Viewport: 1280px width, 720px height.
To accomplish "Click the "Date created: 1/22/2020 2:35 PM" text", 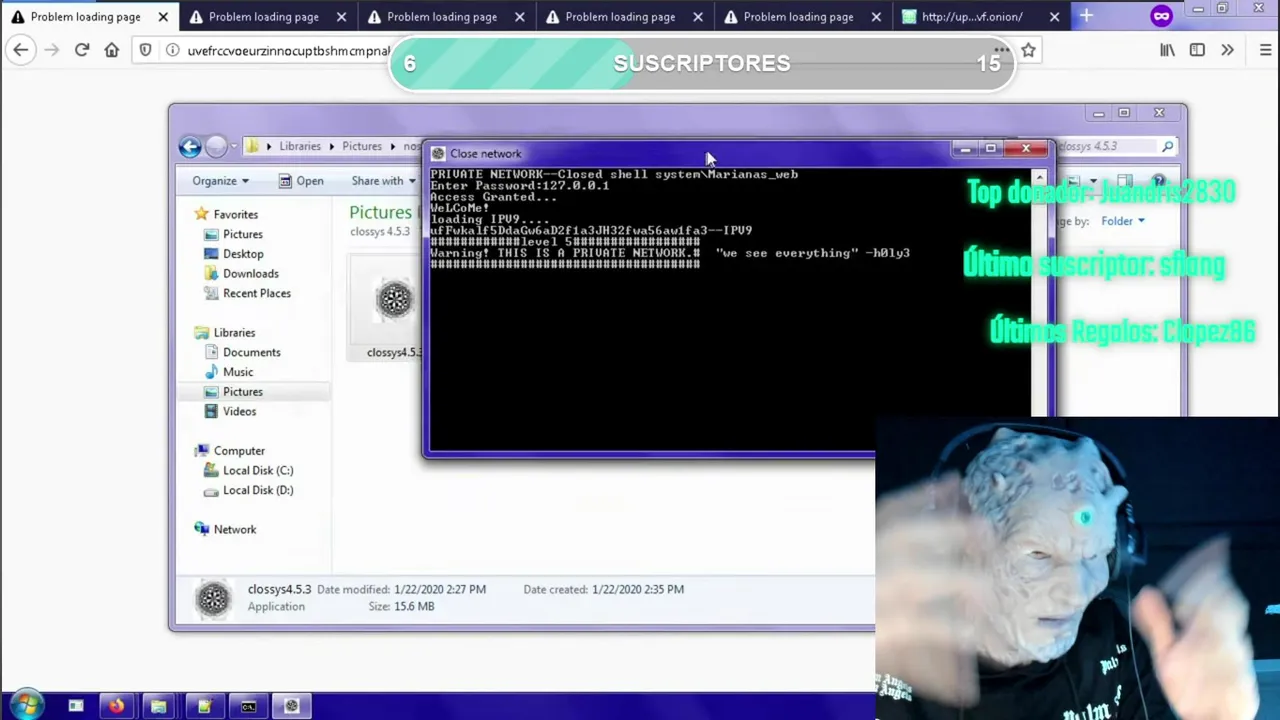I will (x=604, y=589).
